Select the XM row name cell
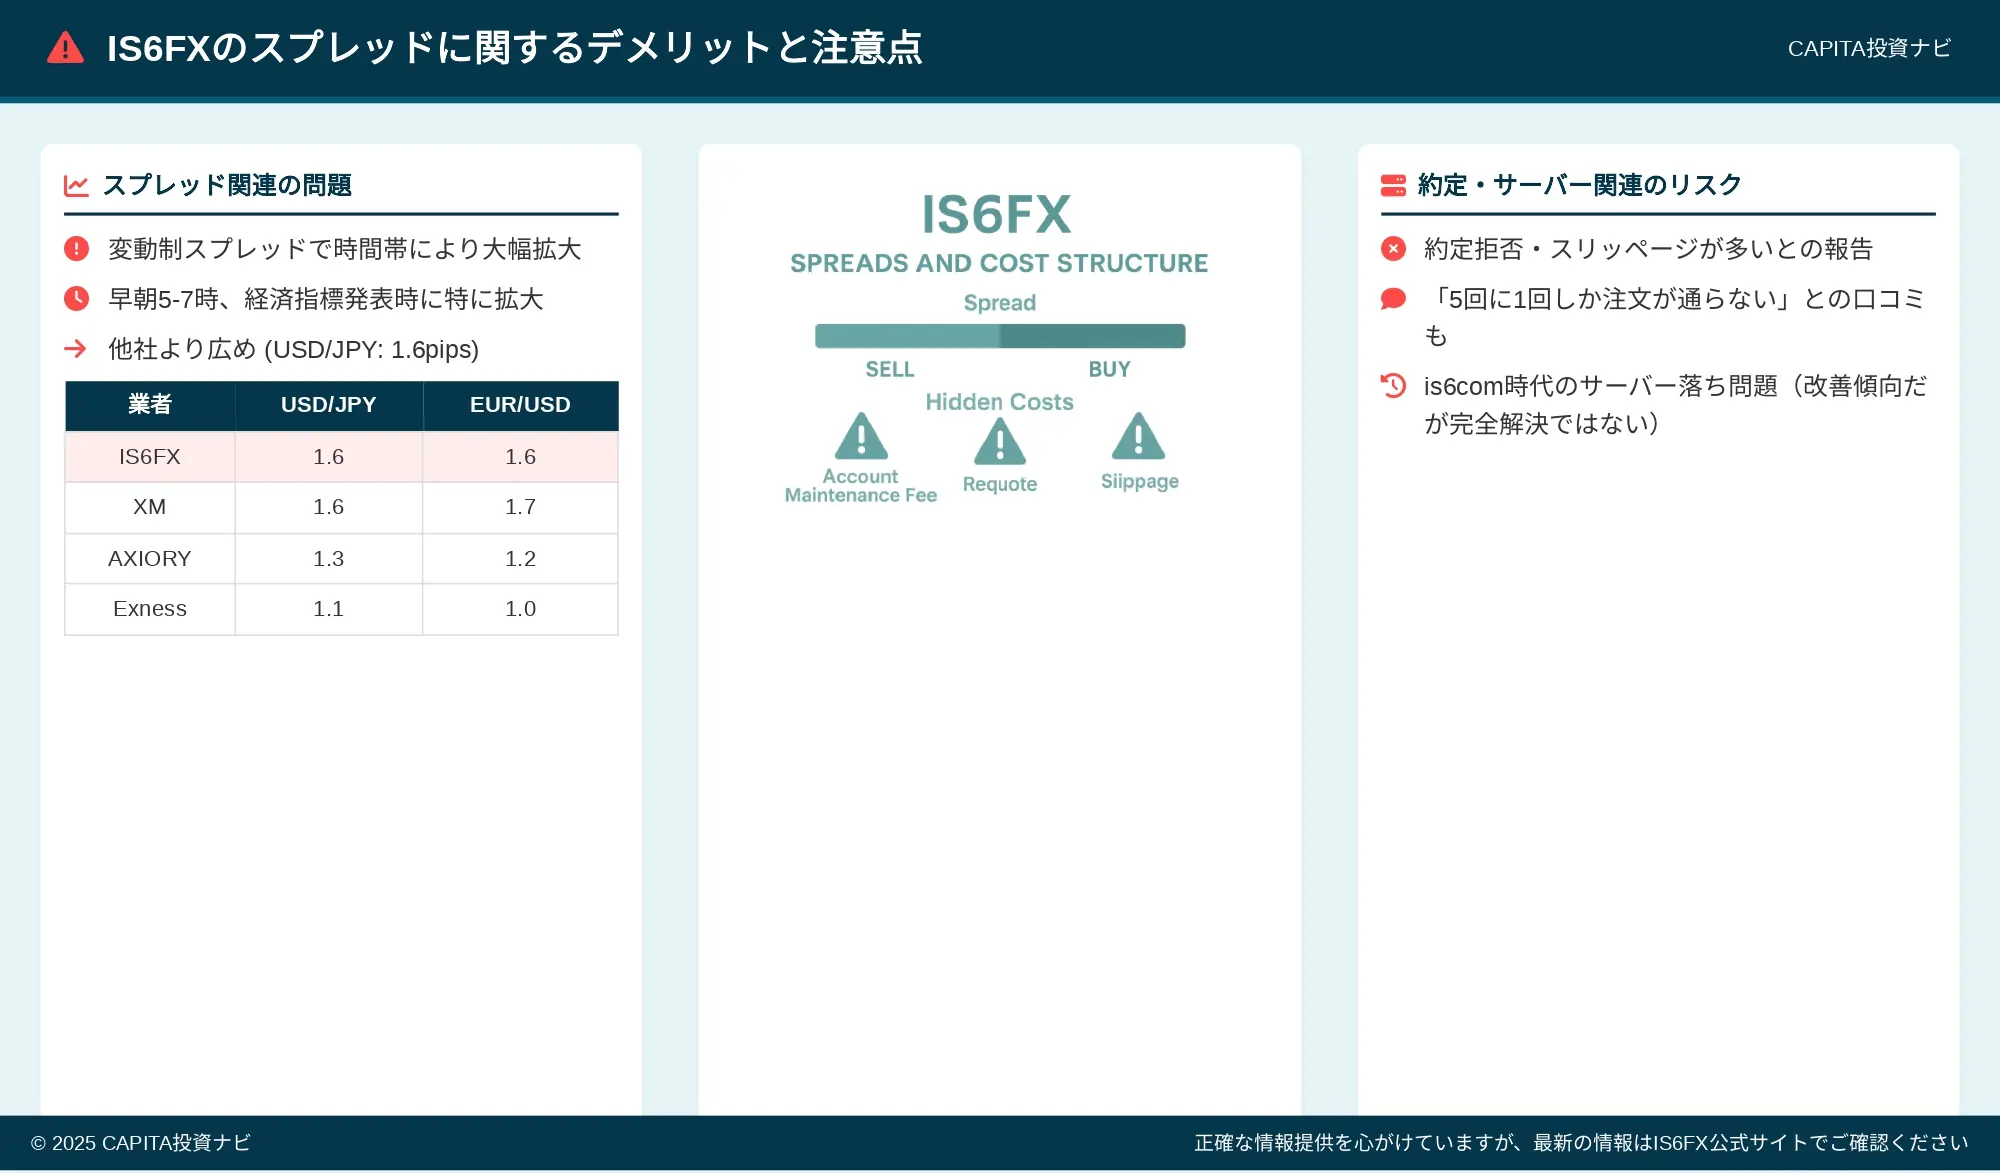2000x1173 pixels. pyautogui.click(x=150, y=507)
